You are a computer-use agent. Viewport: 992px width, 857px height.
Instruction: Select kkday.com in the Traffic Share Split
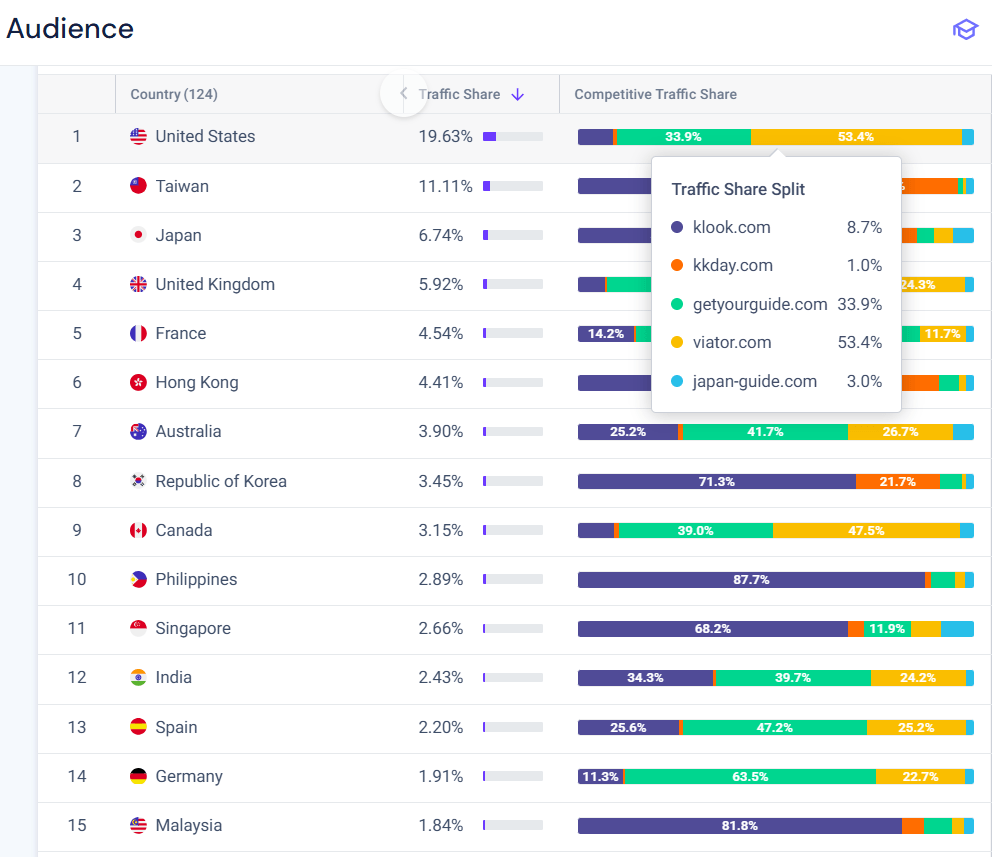pyautogui.click(x=733, y=265)
